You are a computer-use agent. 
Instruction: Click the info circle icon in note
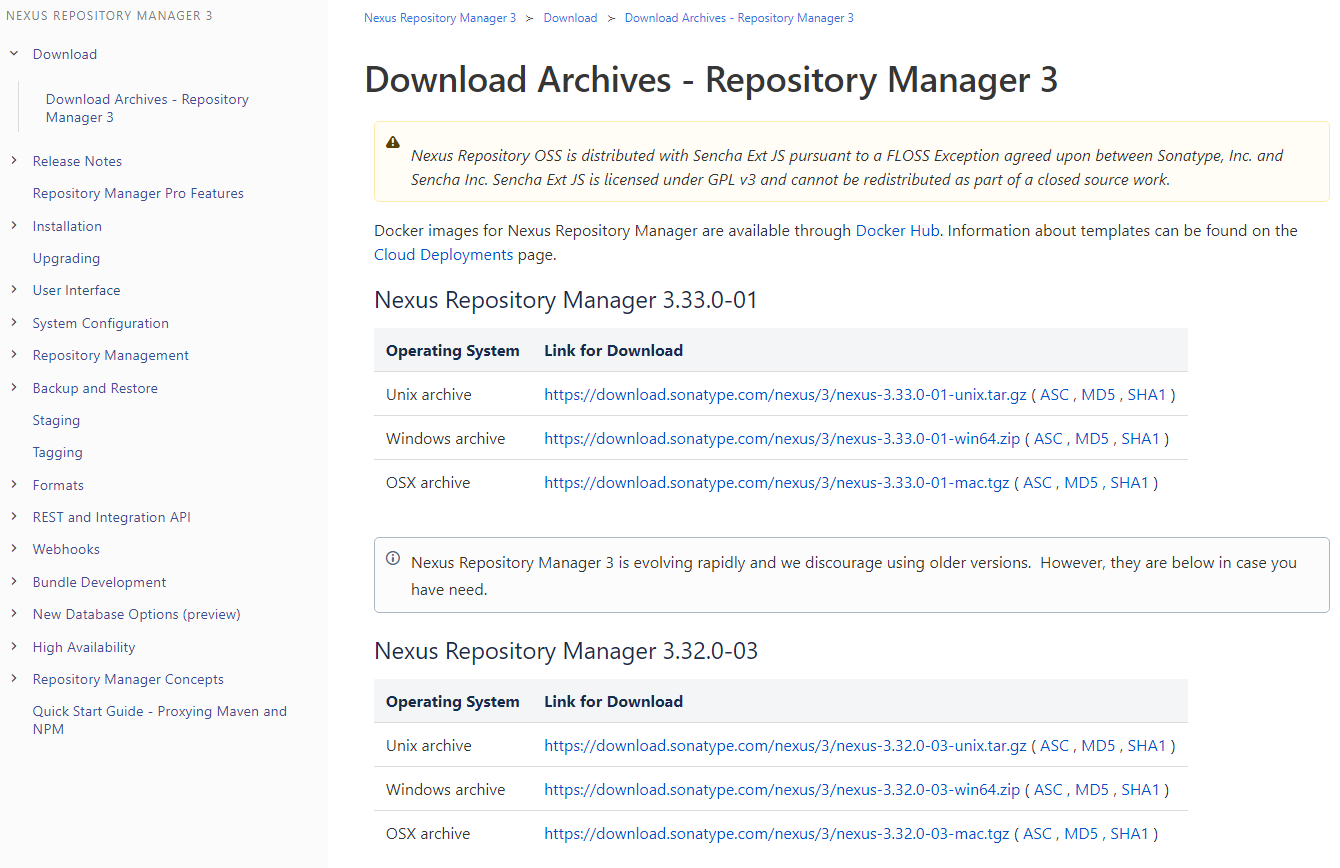393,558
